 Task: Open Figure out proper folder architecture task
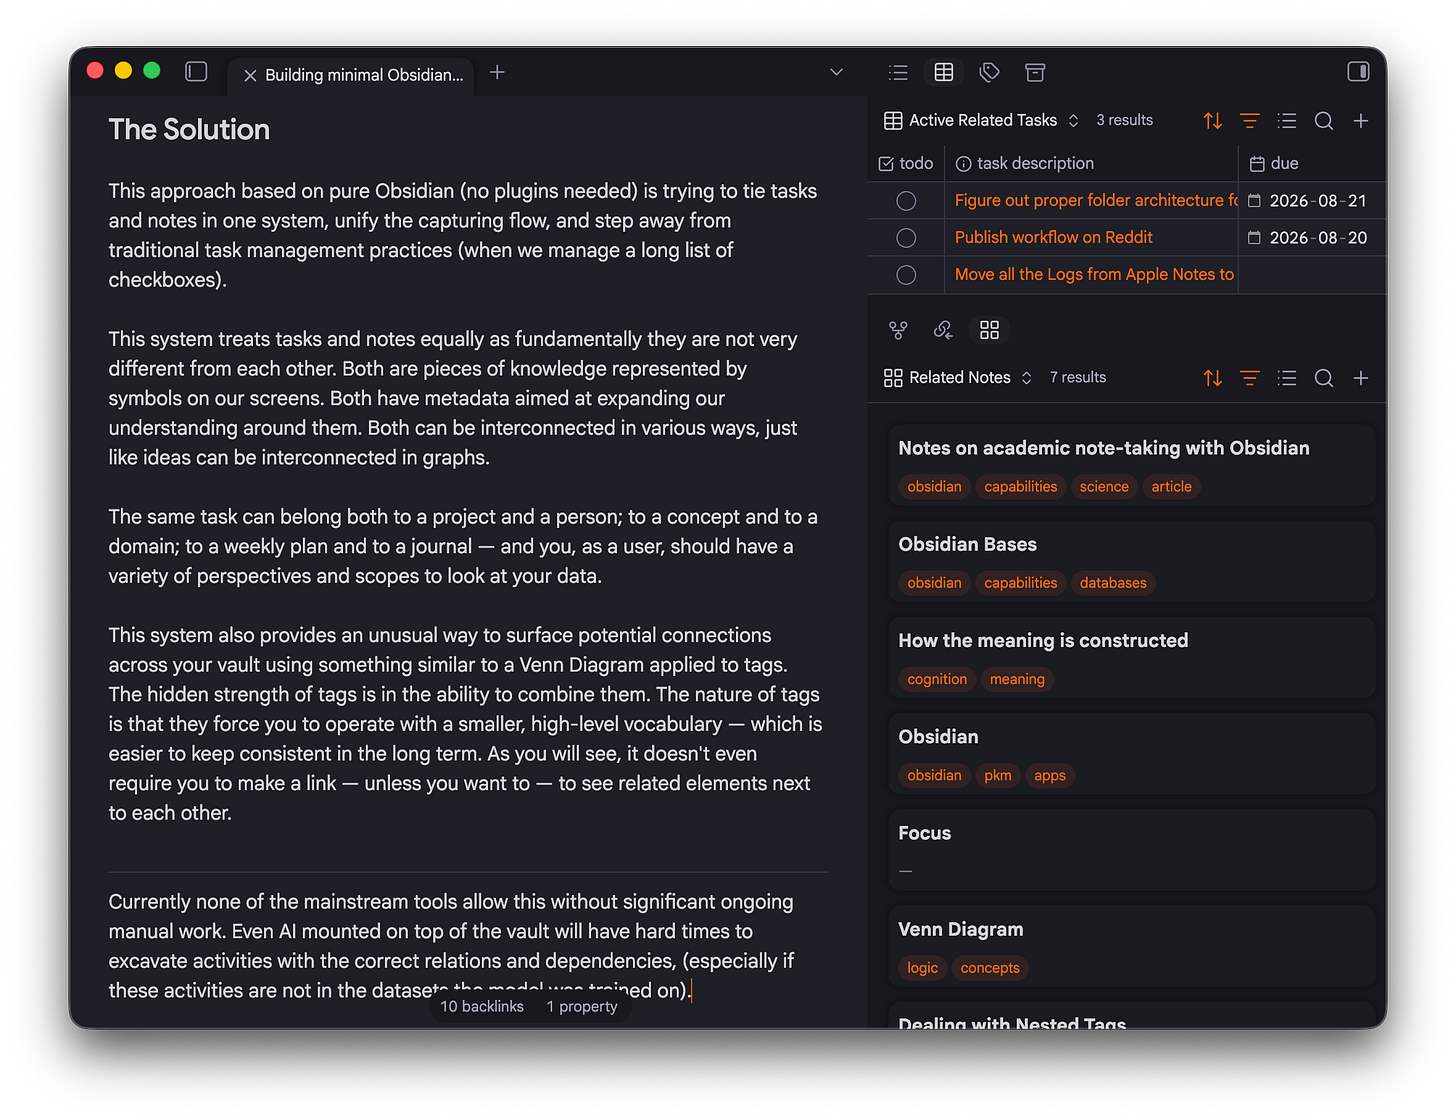[x=1096, y=200]
